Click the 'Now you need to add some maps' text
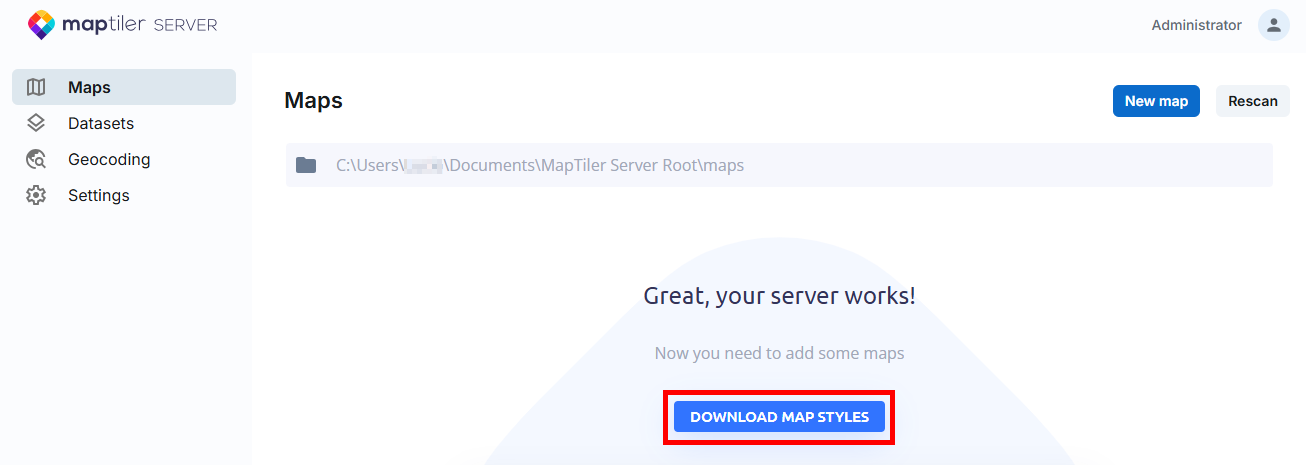This screenshot has width=1306, height=465. tap(779, 353)
